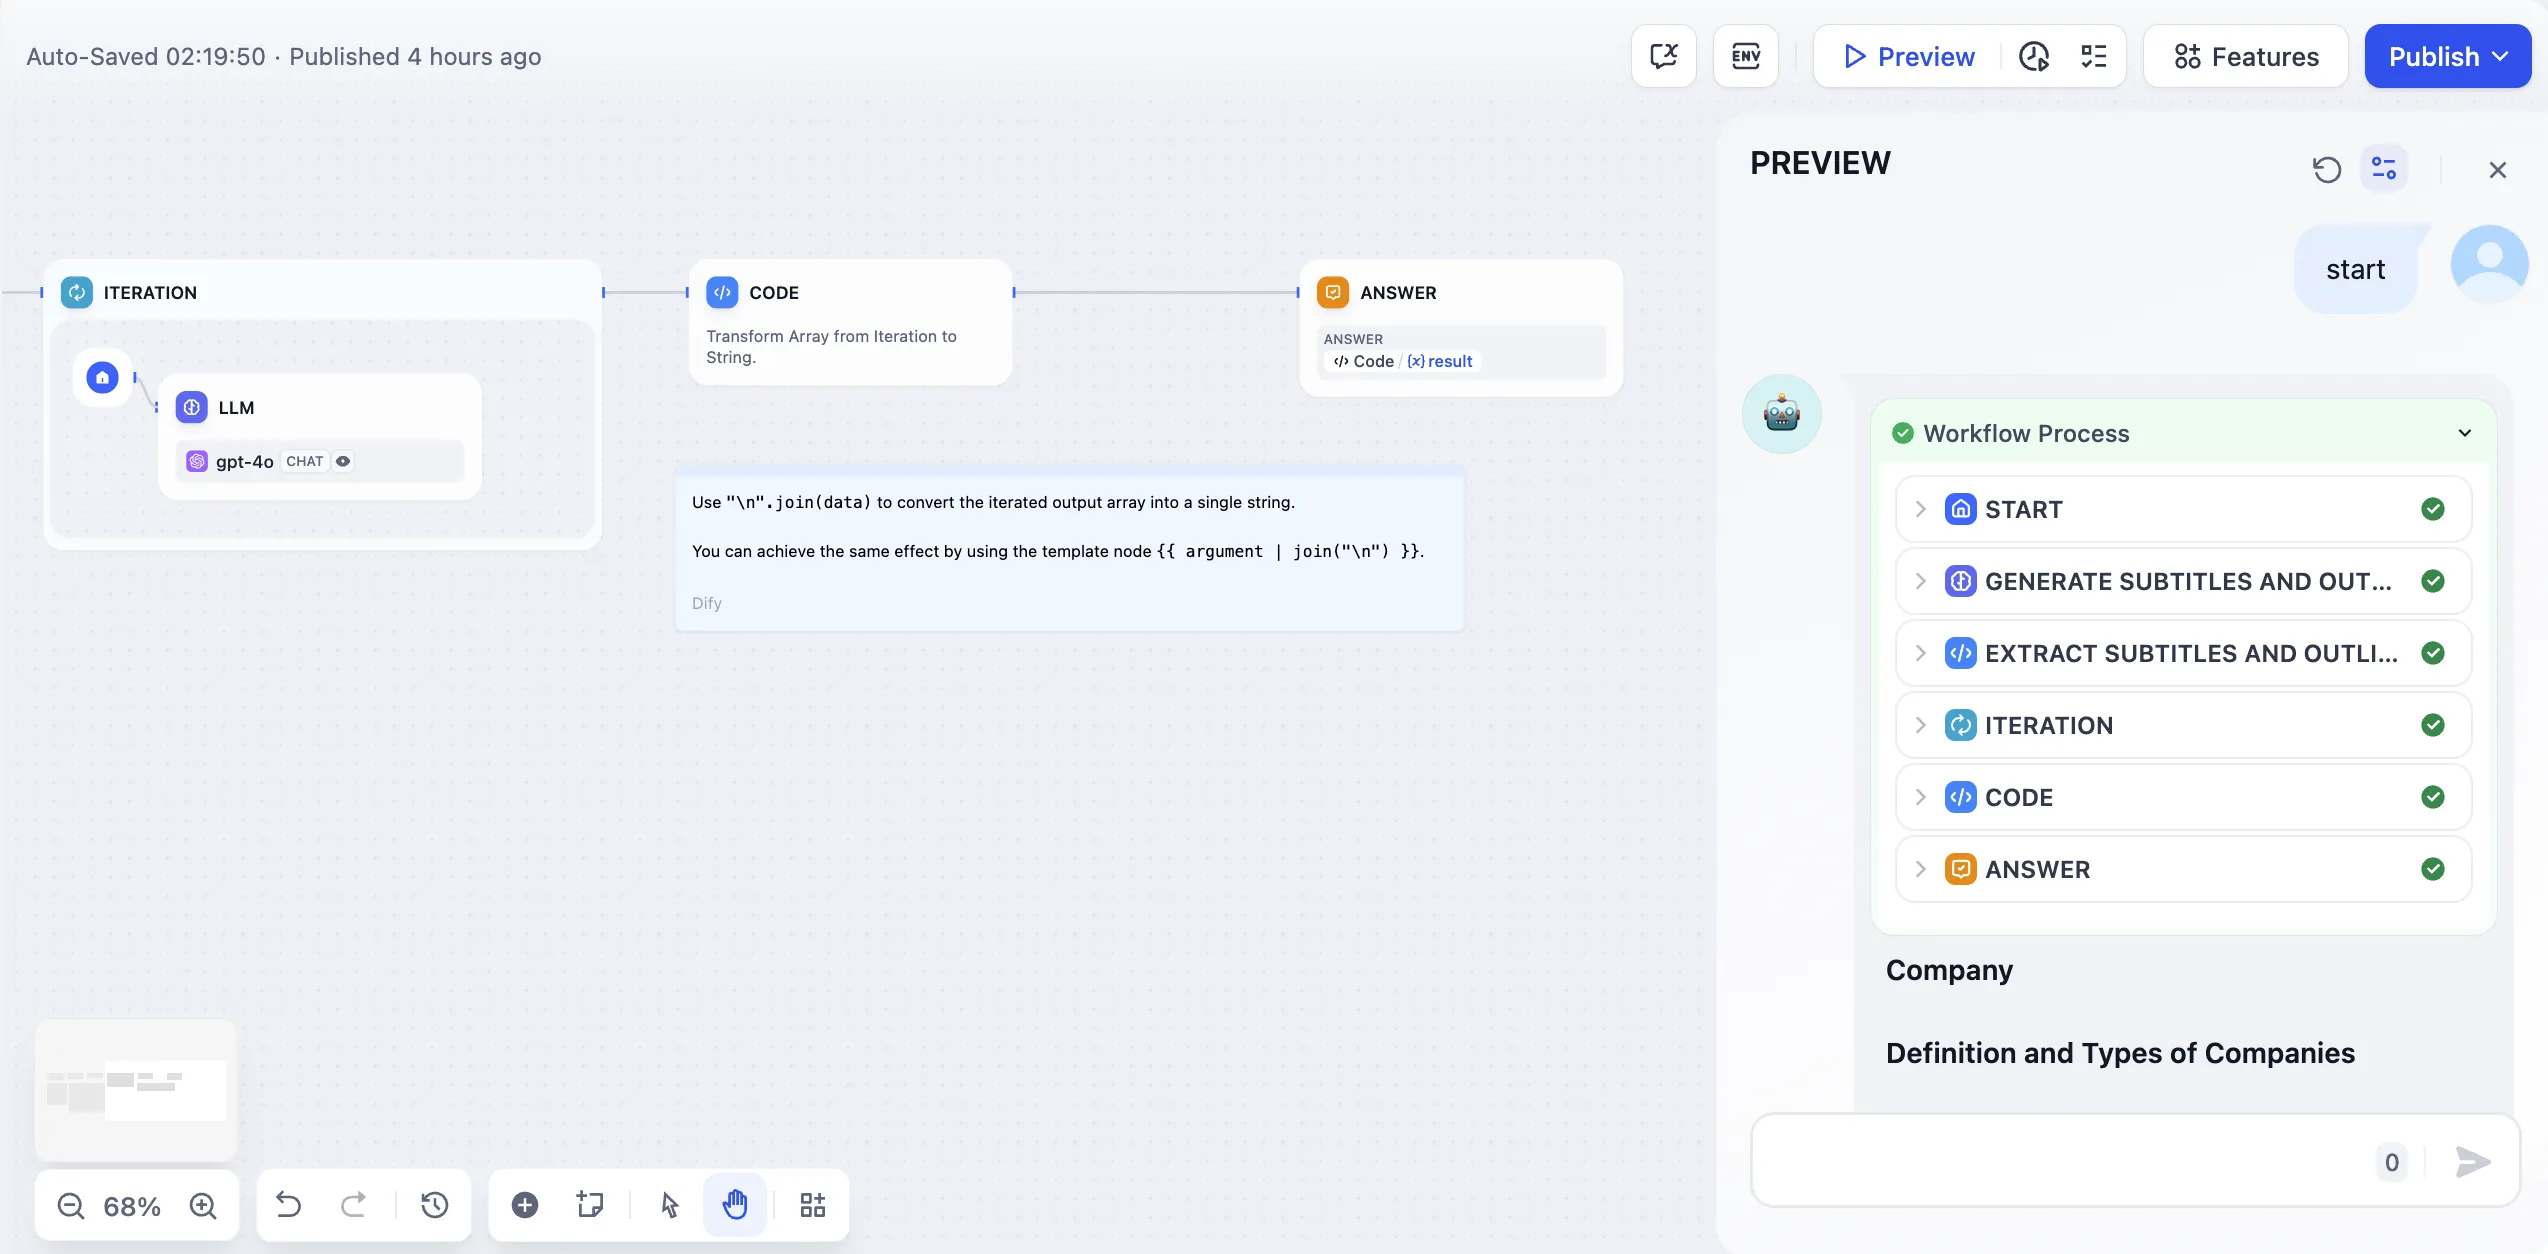The image size is (2548, 1254).
Task: Click the organize nodes layout icon
Action: pos(813,1205)
